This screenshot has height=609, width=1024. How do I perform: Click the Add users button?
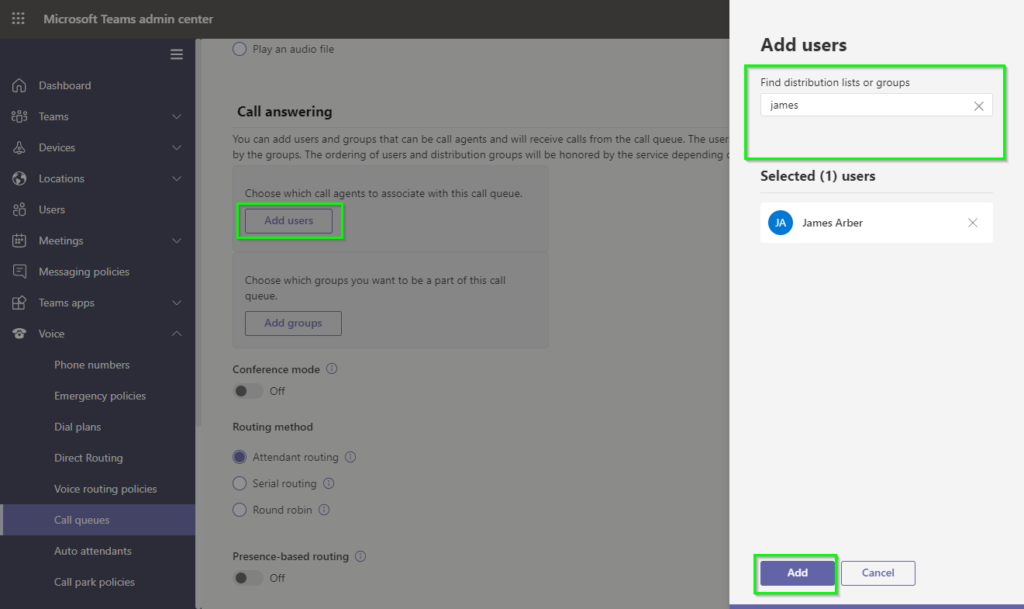click(x=289, y=221)
